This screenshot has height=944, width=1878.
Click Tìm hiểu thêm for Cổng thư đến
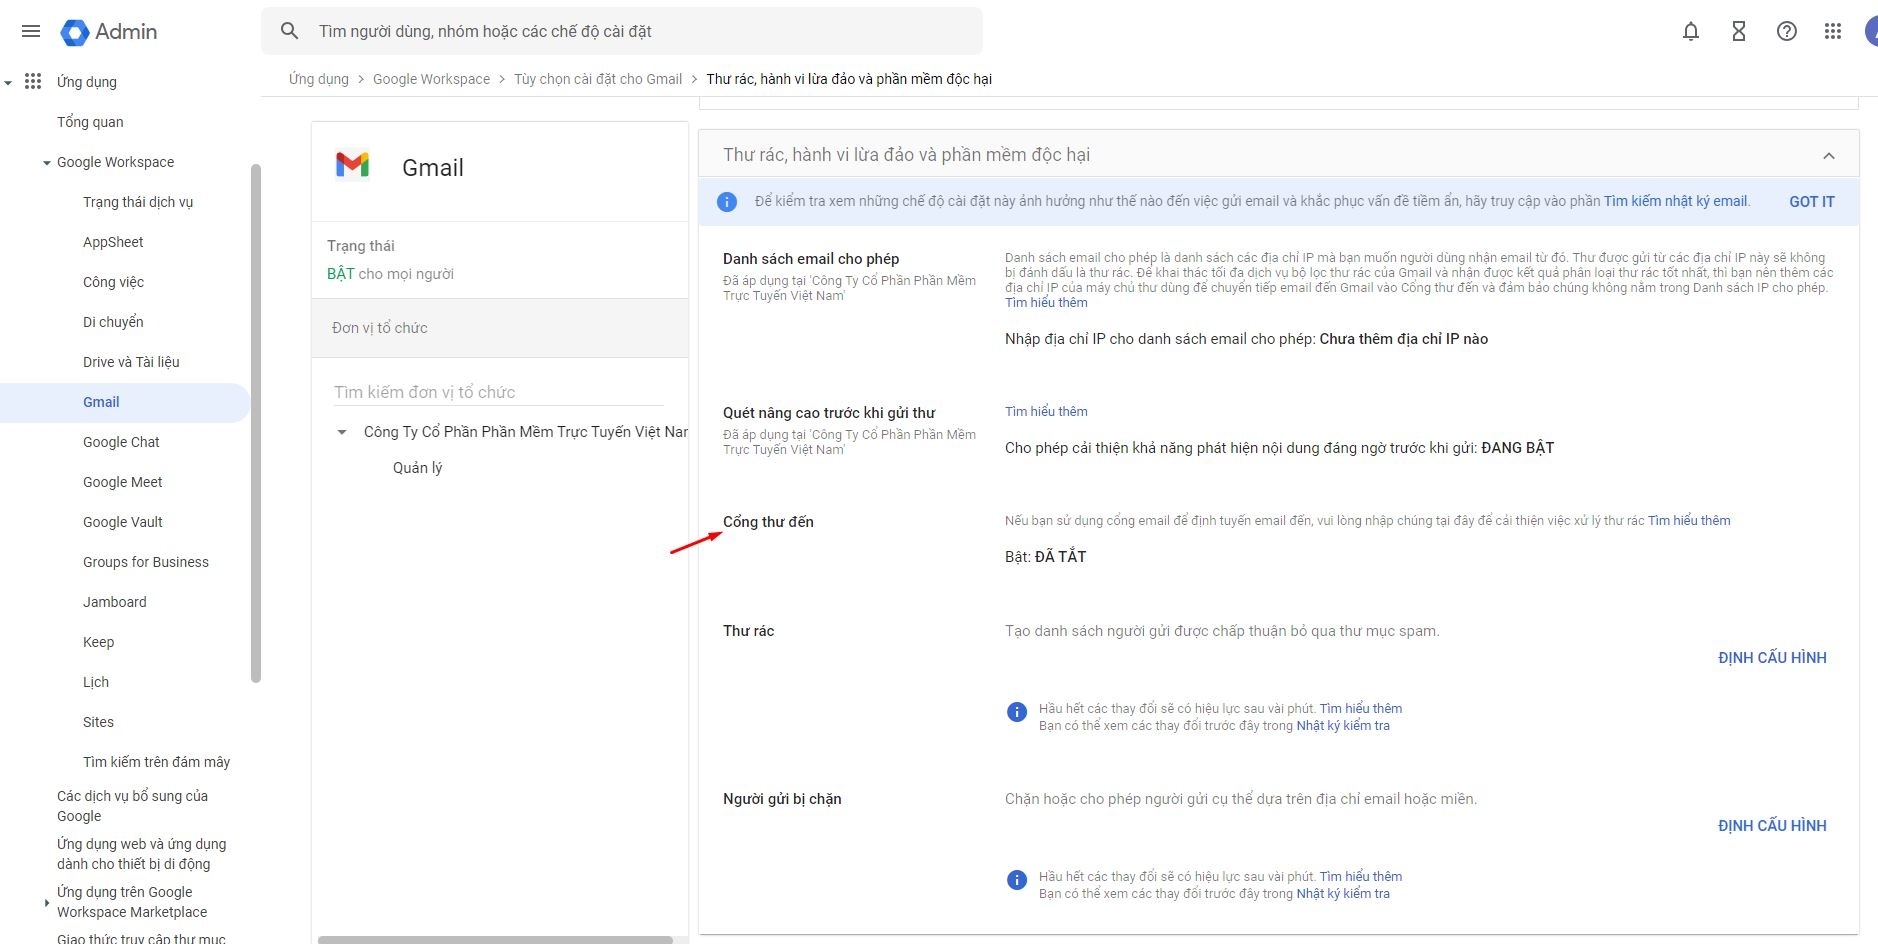1689,520
